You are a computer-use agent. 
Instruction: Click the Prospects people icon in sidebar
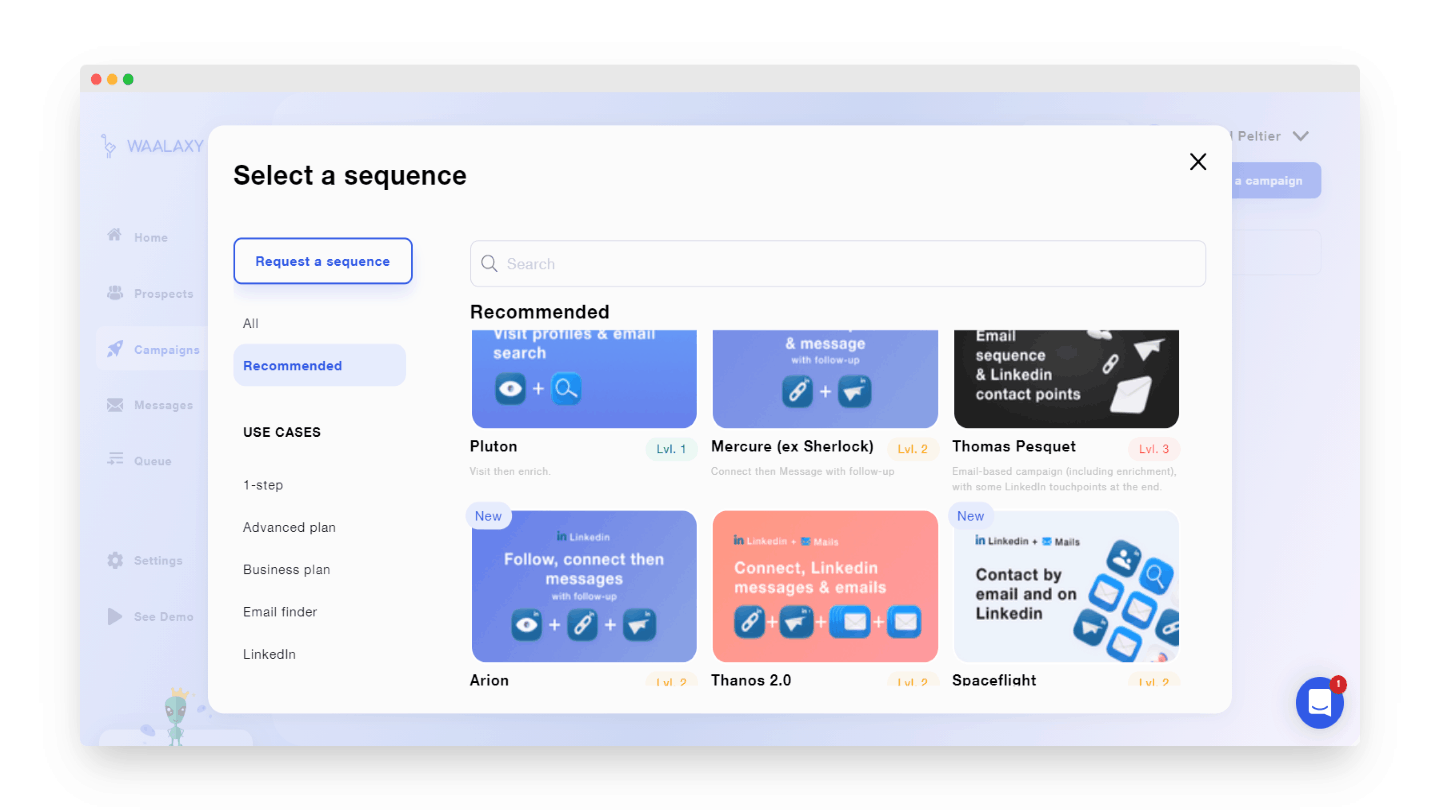click(115, 293)
